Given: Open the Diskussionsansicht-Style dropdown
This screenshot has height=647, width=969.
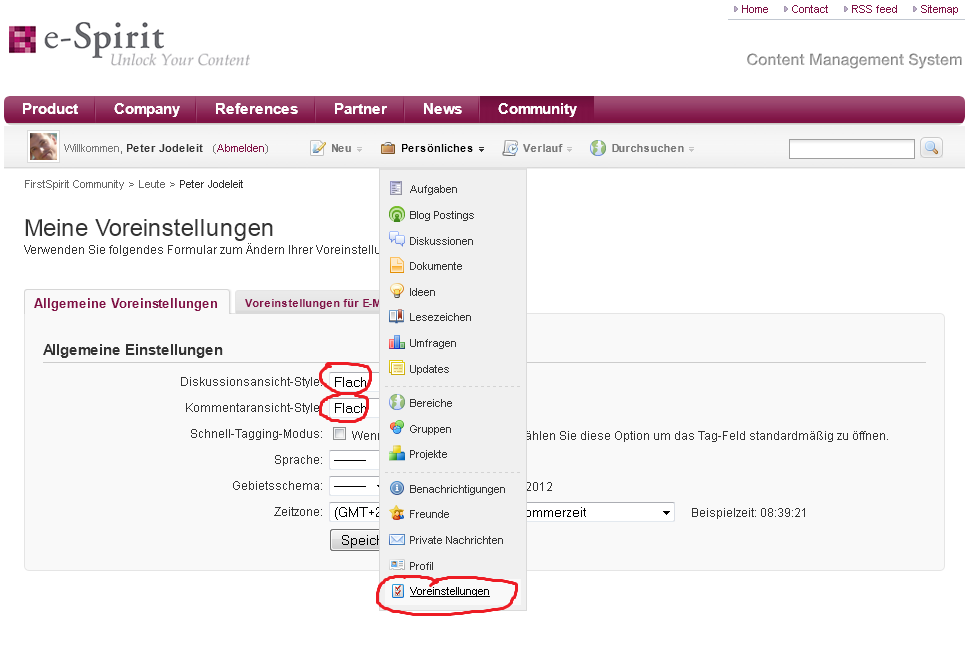Looking at the screenshot, I should [353, 382].
